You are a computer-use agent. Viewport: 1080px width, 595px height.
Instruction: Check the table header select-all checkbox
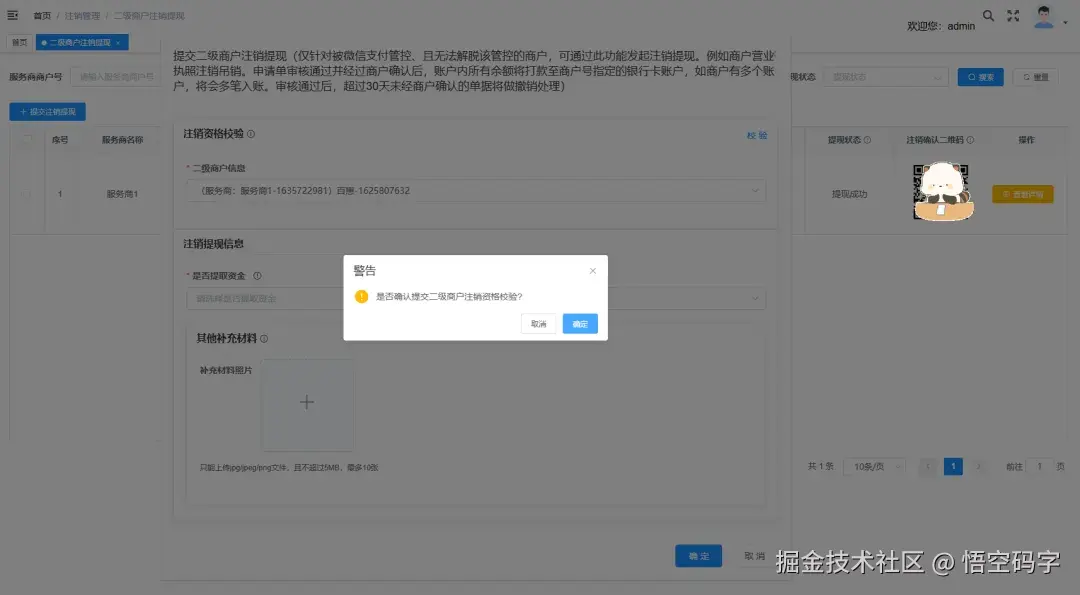[29, 139]
